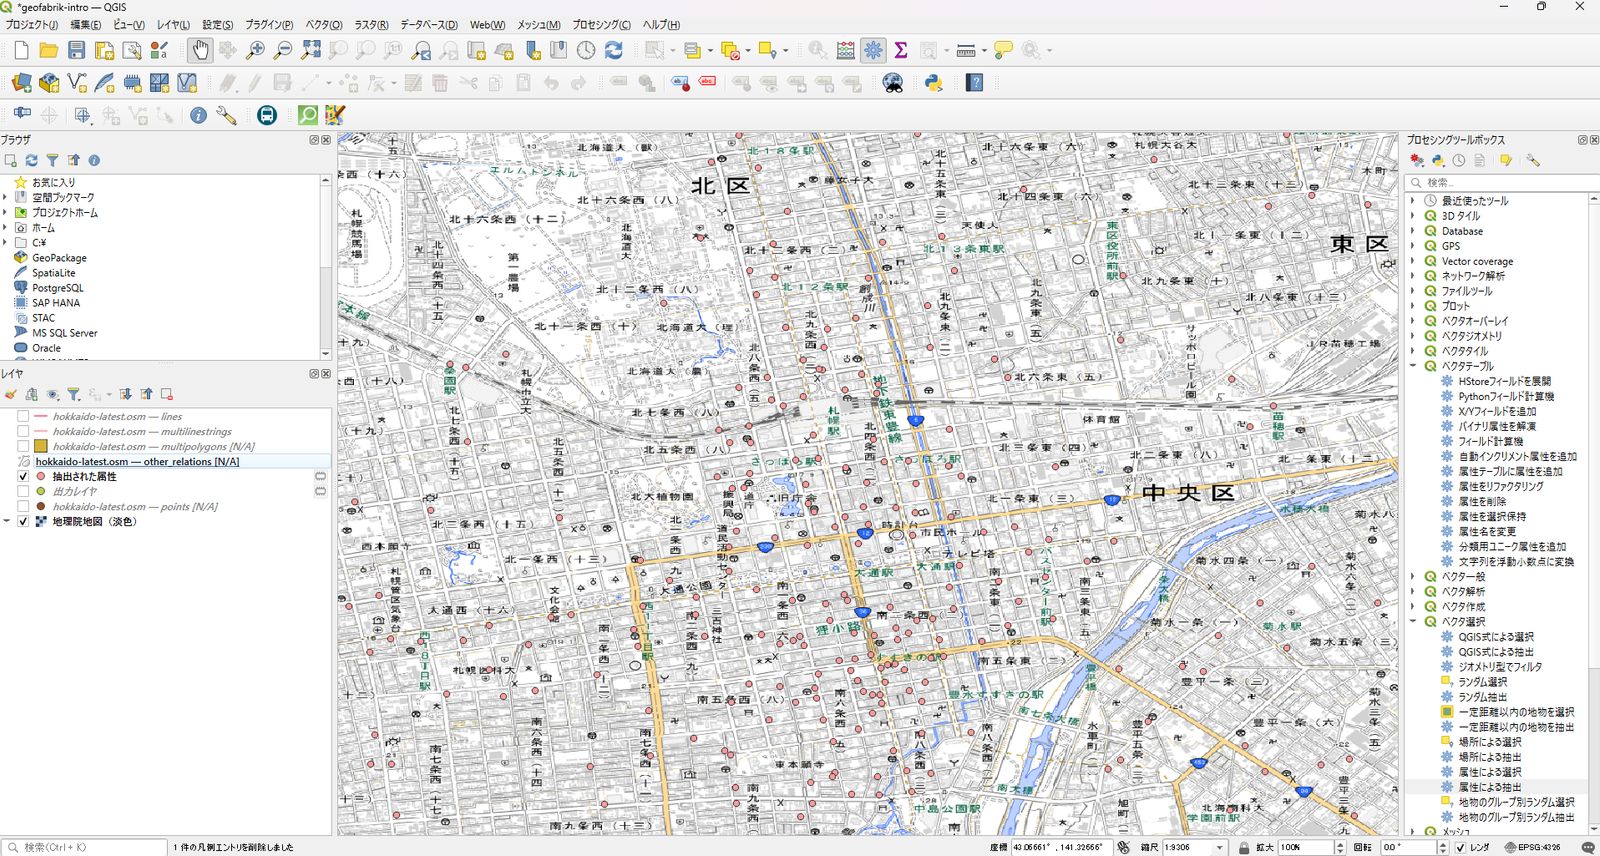Toggle the レンダ render checkbox in status bar
The width and height of the screenshot is (1600, 856).
point(1460,847)
